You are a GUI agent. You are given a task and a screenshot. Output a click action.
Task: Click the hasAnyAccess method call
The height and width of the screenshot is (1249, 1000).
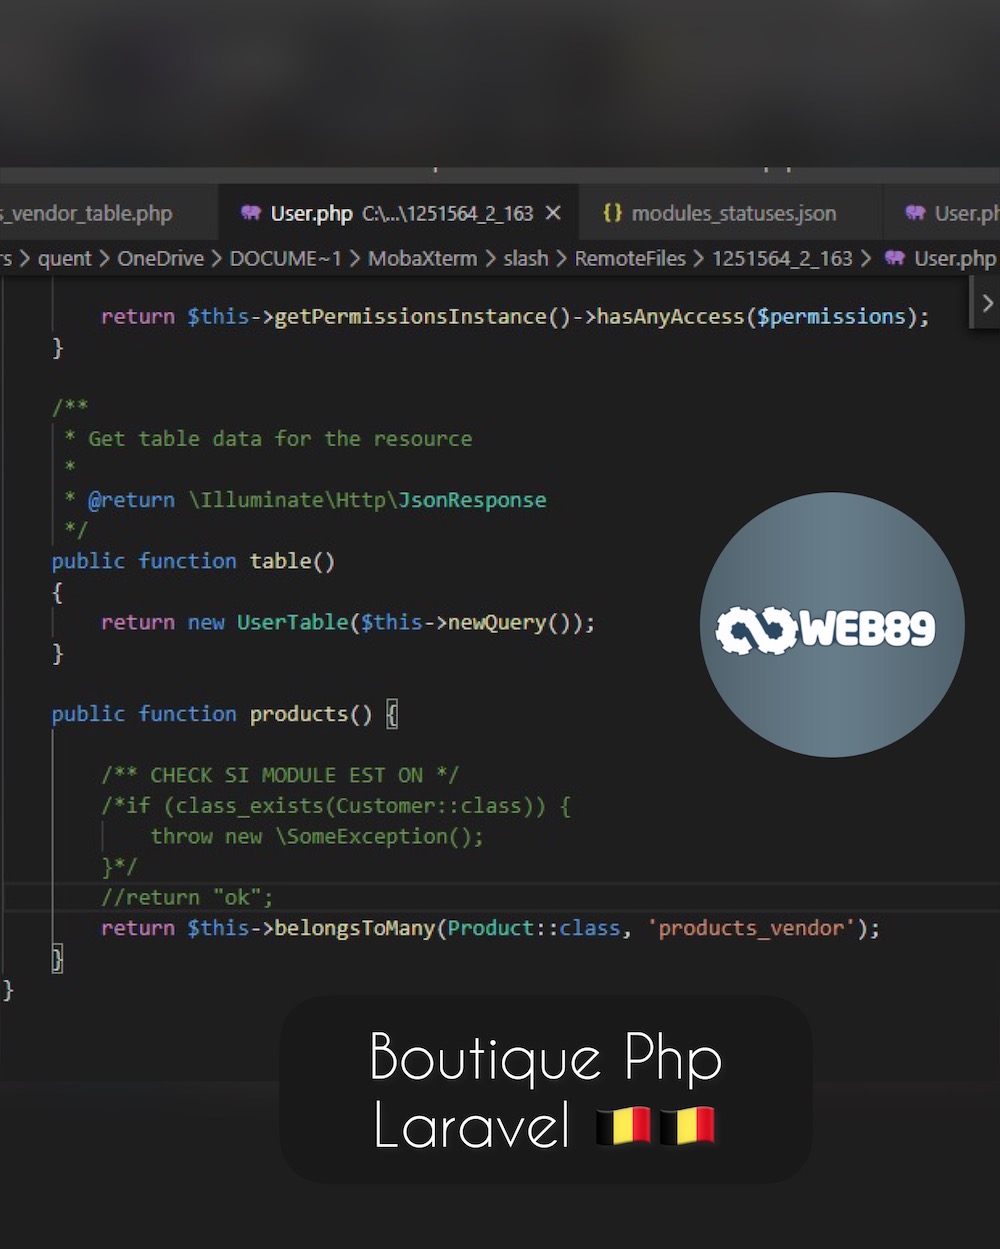click(670, 316)
